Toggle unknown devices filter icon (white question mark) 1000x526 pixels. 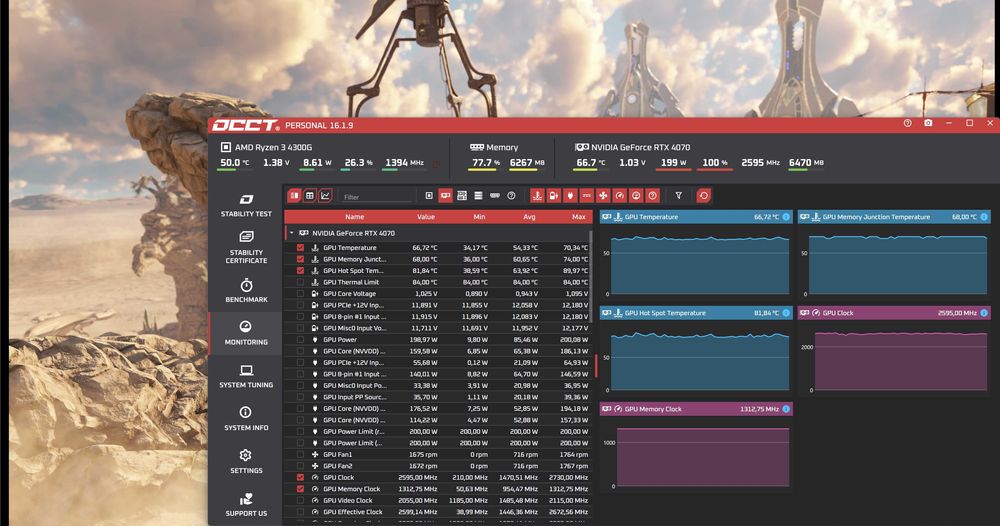(511, 196)
